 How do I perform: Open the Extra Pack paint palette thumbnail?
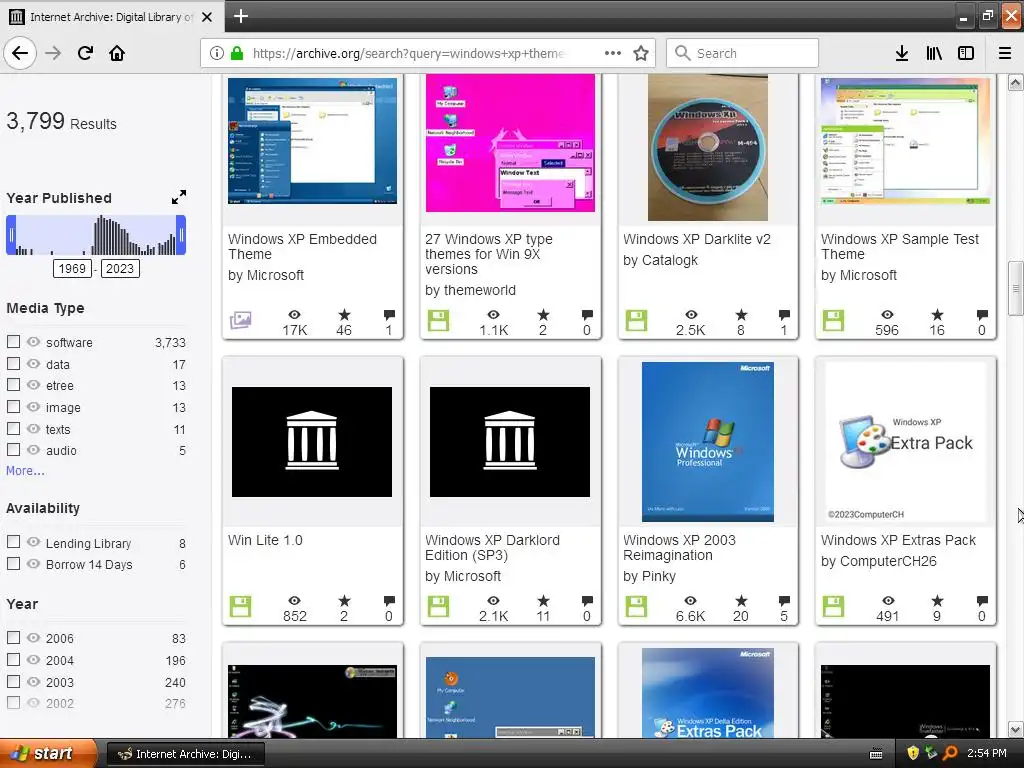[x=906, y=442]
